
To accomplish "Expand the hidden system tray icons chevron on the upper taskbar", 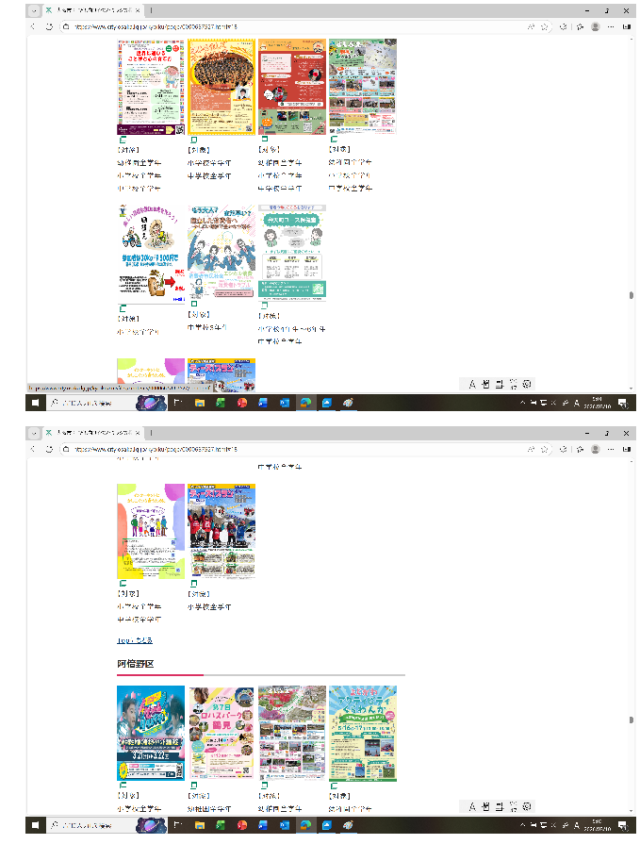I will pos(522,403).
